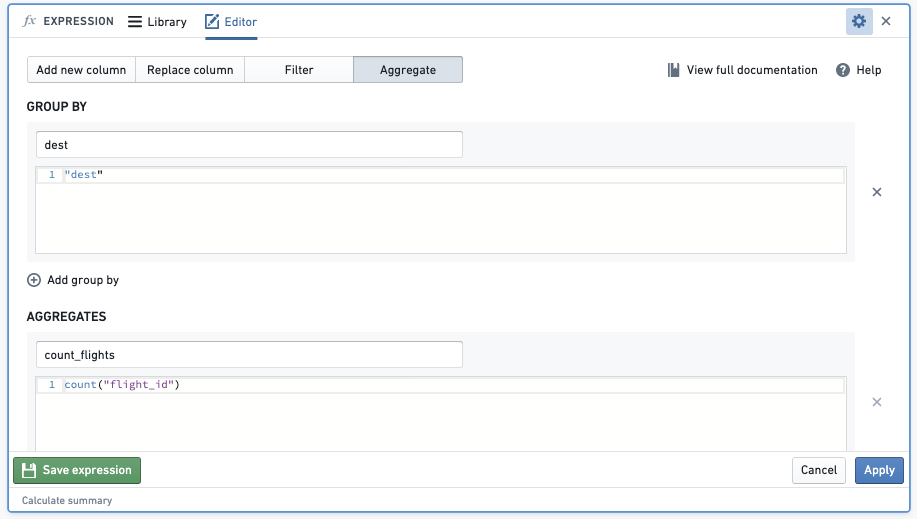Close the expression editor dialog
The image size is (917, 519).
point(886,22)
